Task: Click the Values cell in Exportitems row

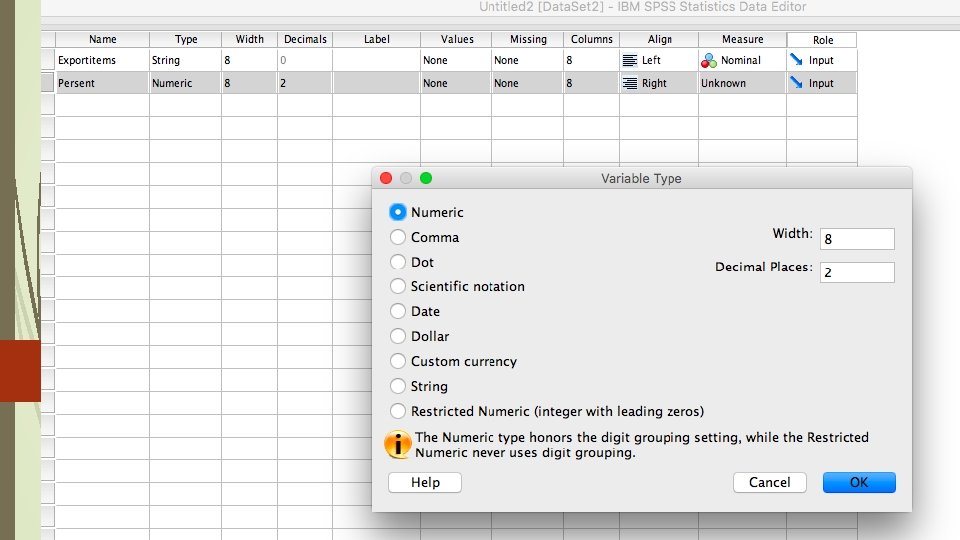Action: [456, 60]
